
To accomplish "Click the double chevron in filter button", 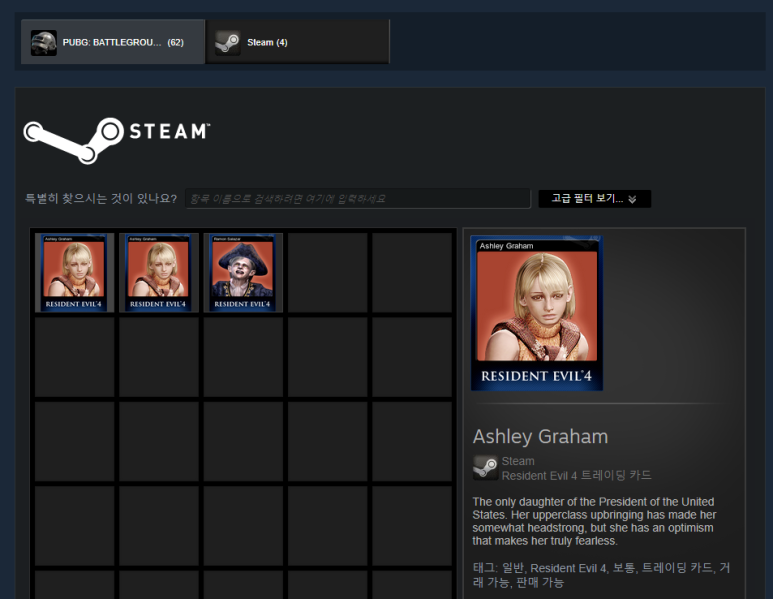I will [x=632, y=199].
